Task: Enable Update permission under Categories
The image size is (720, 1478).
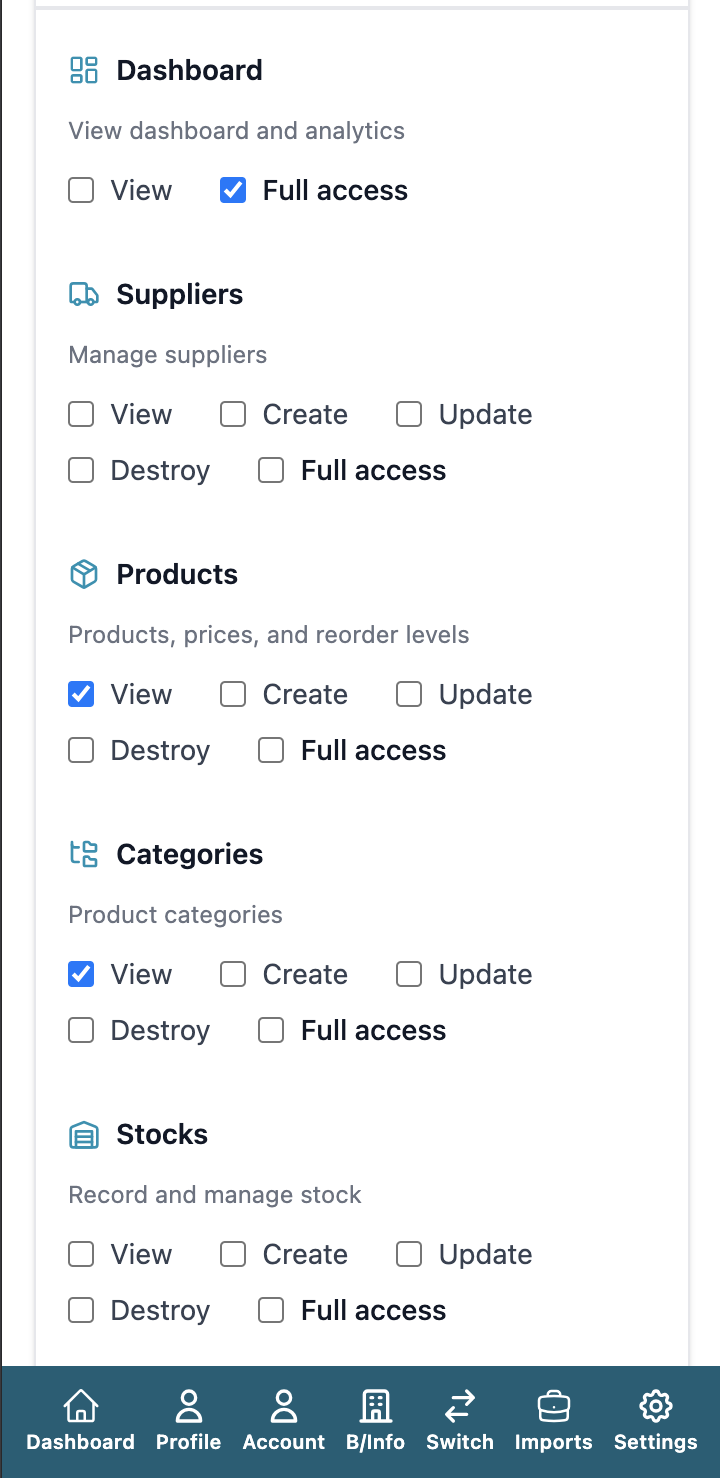Action: pyautogui.click(x=408, y=974)
